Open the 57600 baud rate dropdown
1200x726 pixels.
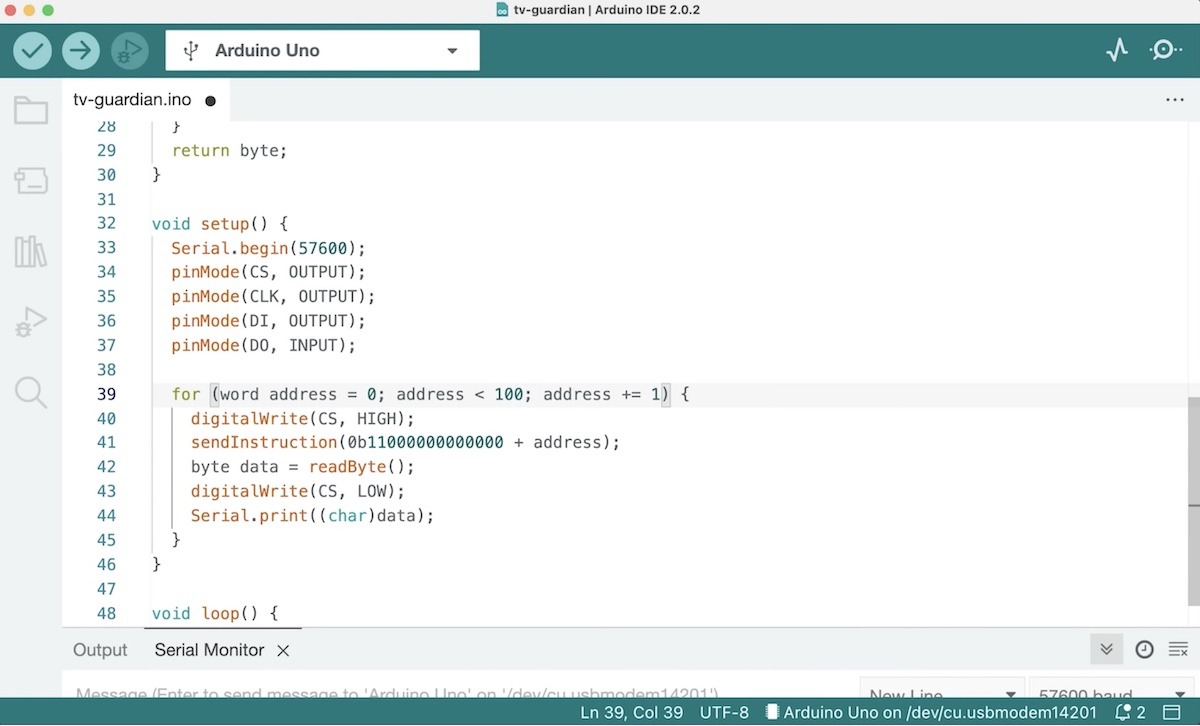tap(1110, 693)
